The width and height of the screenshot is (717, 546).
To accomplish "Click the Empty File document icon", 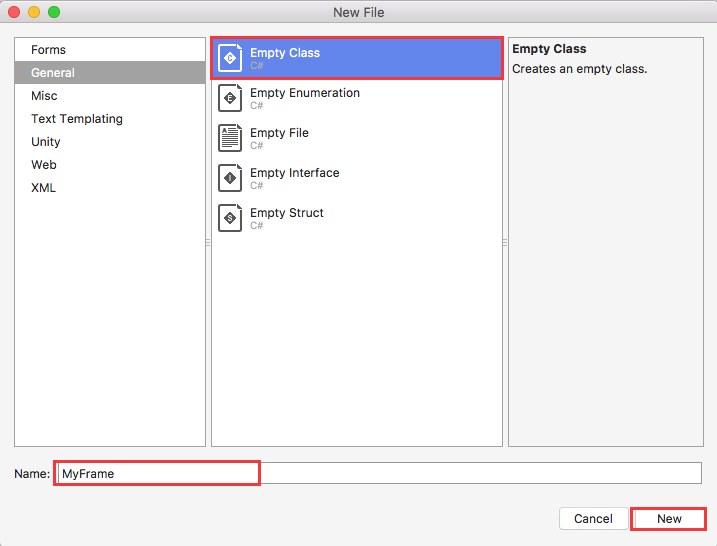I will (230, 138).
